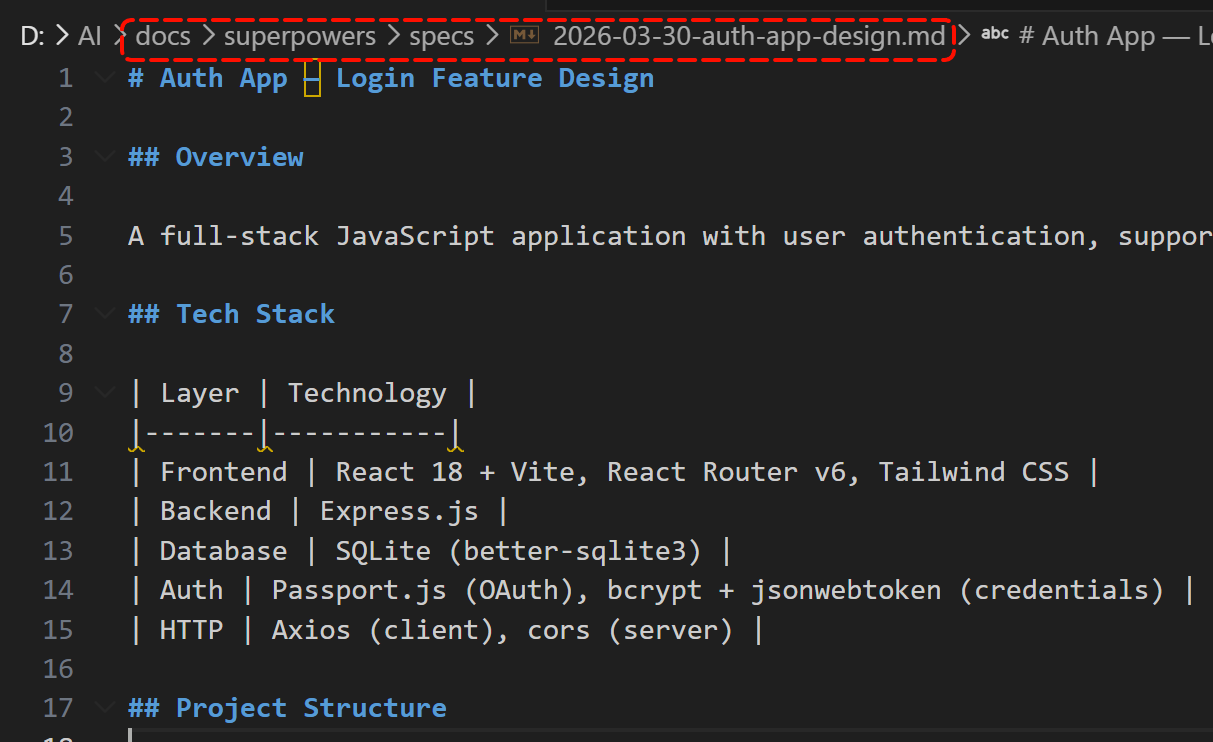The height and width of the screenshot is (742, 1213).
Task: Collapse the Tech Stack section fold chevron
Action: click(x=104, y=314)
